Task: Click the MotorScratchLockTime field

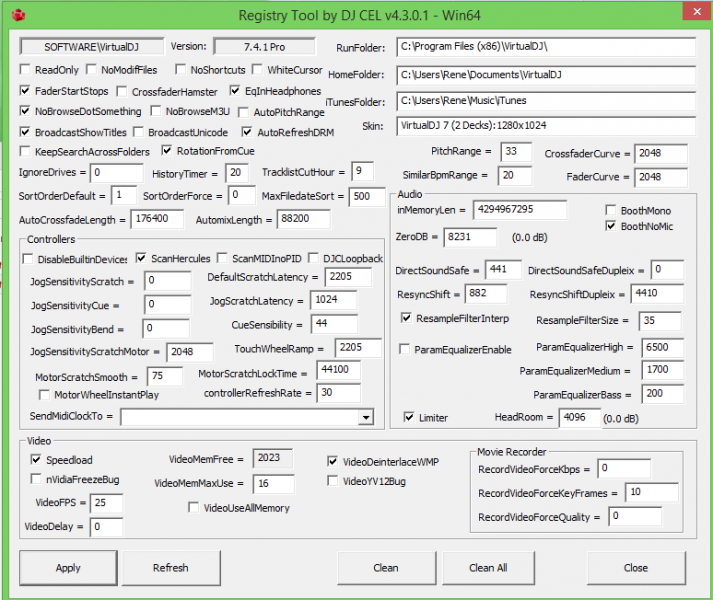Action: tap(339, 370)
